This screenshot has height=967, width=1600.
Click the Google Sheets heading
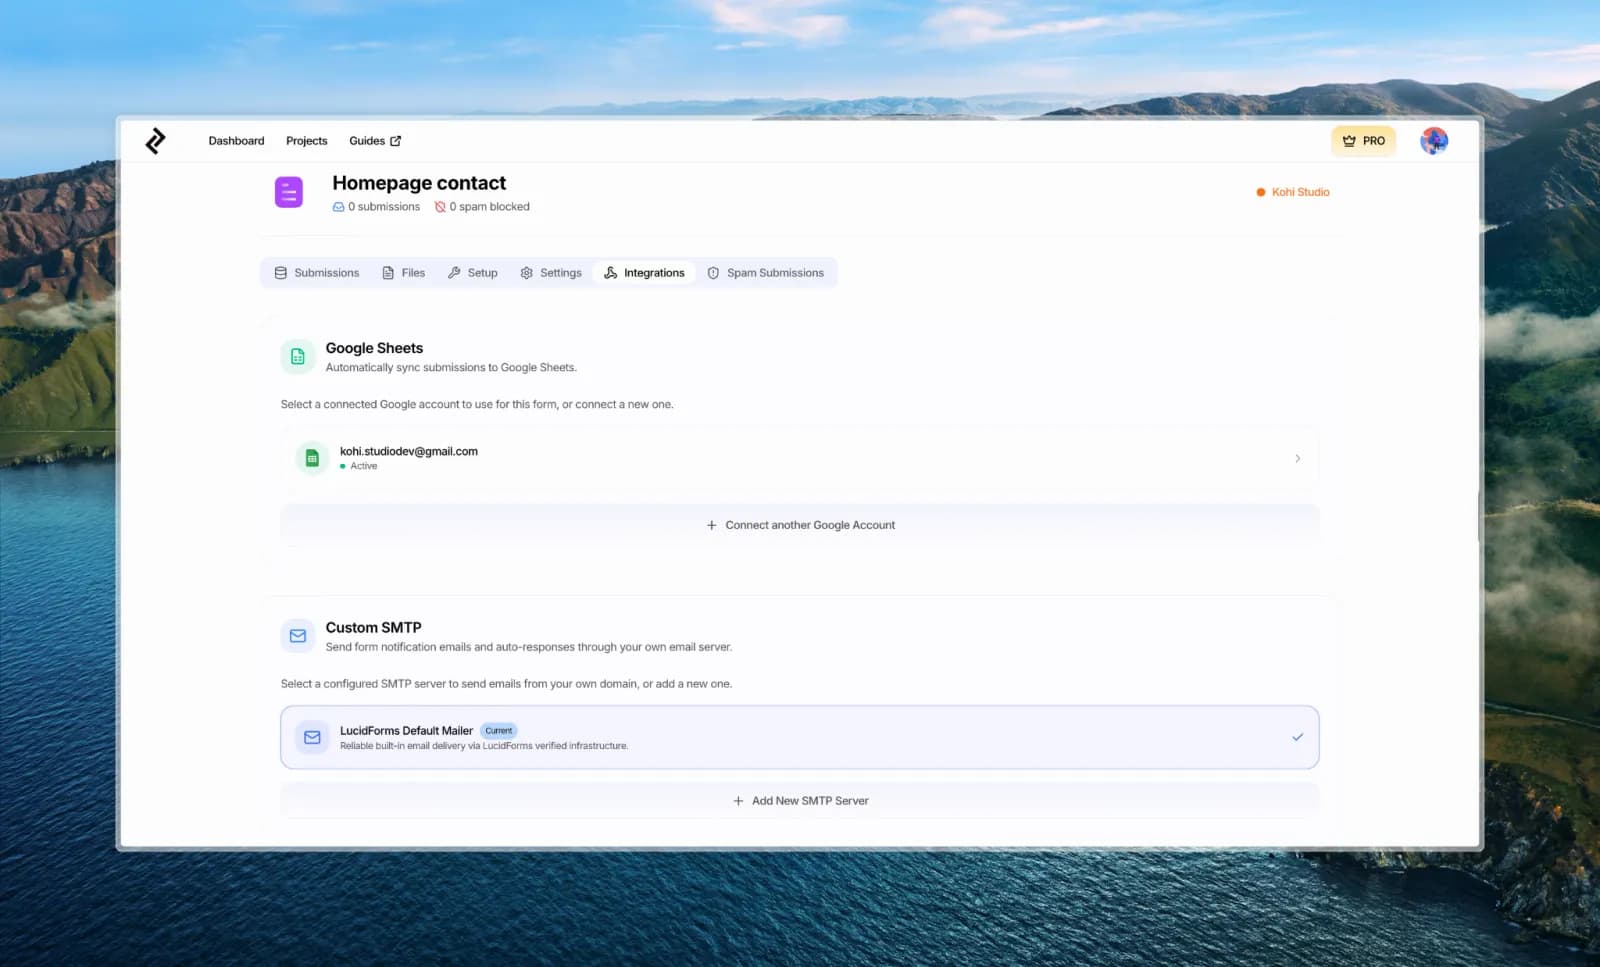coord(374,348)
